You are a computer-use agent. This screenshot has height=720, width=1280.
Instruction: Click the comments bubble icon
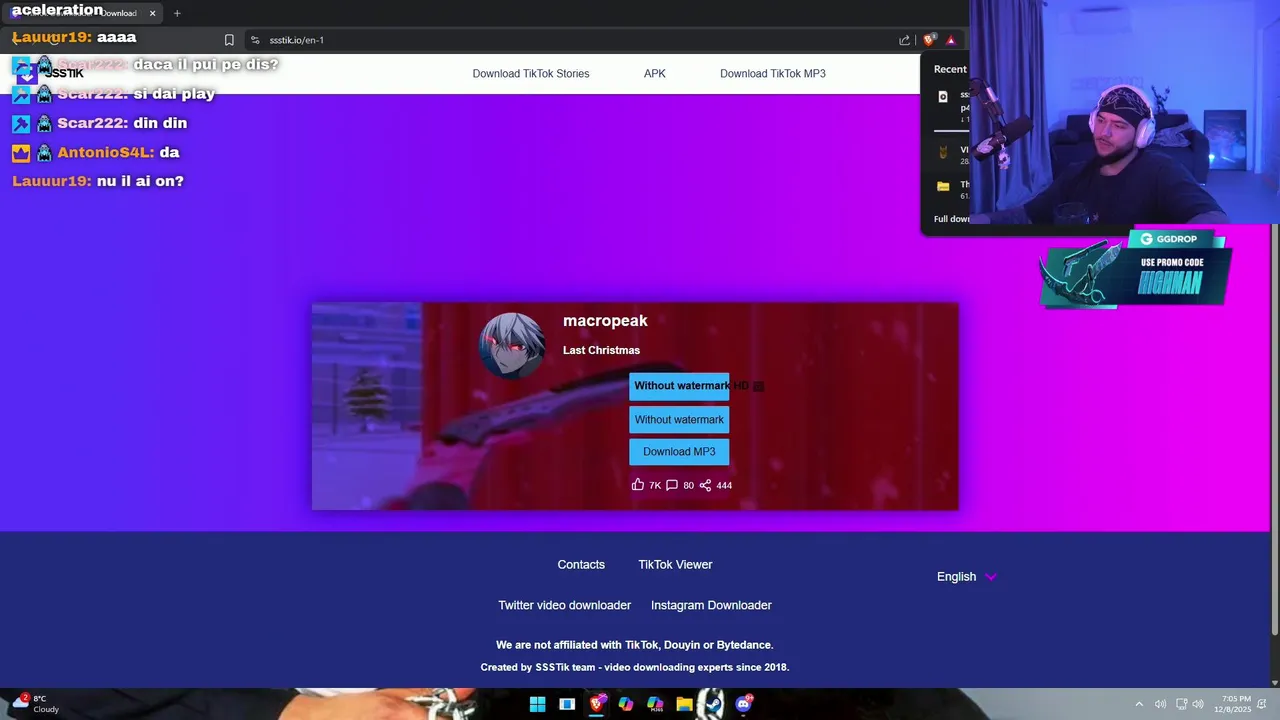[672, 485]
